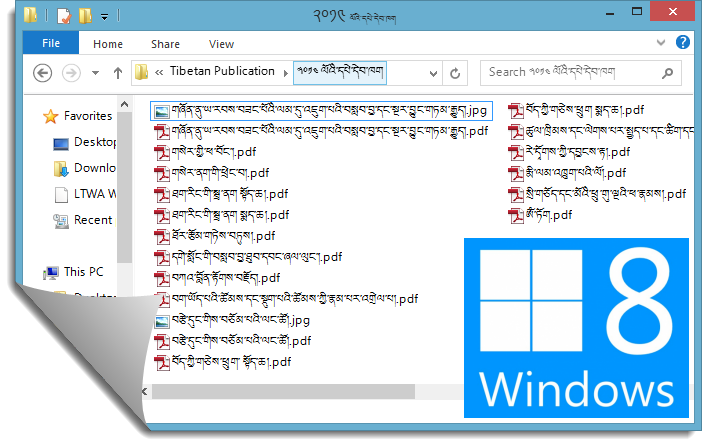The height and width of the screenshot is (446, 702).
Task: Click PDF icon of རི་དྭགས་ཀྱི་དབྱངས་རྟ།.pdf
Action: point(516,153)
